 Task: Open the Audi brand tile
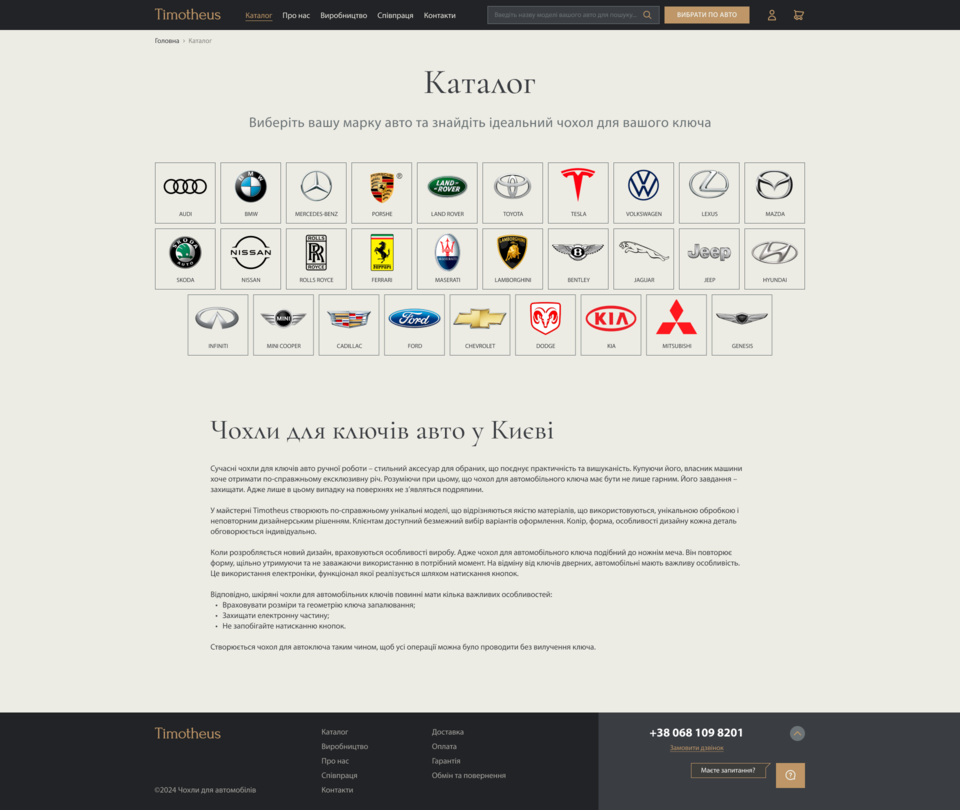(186, 193)
